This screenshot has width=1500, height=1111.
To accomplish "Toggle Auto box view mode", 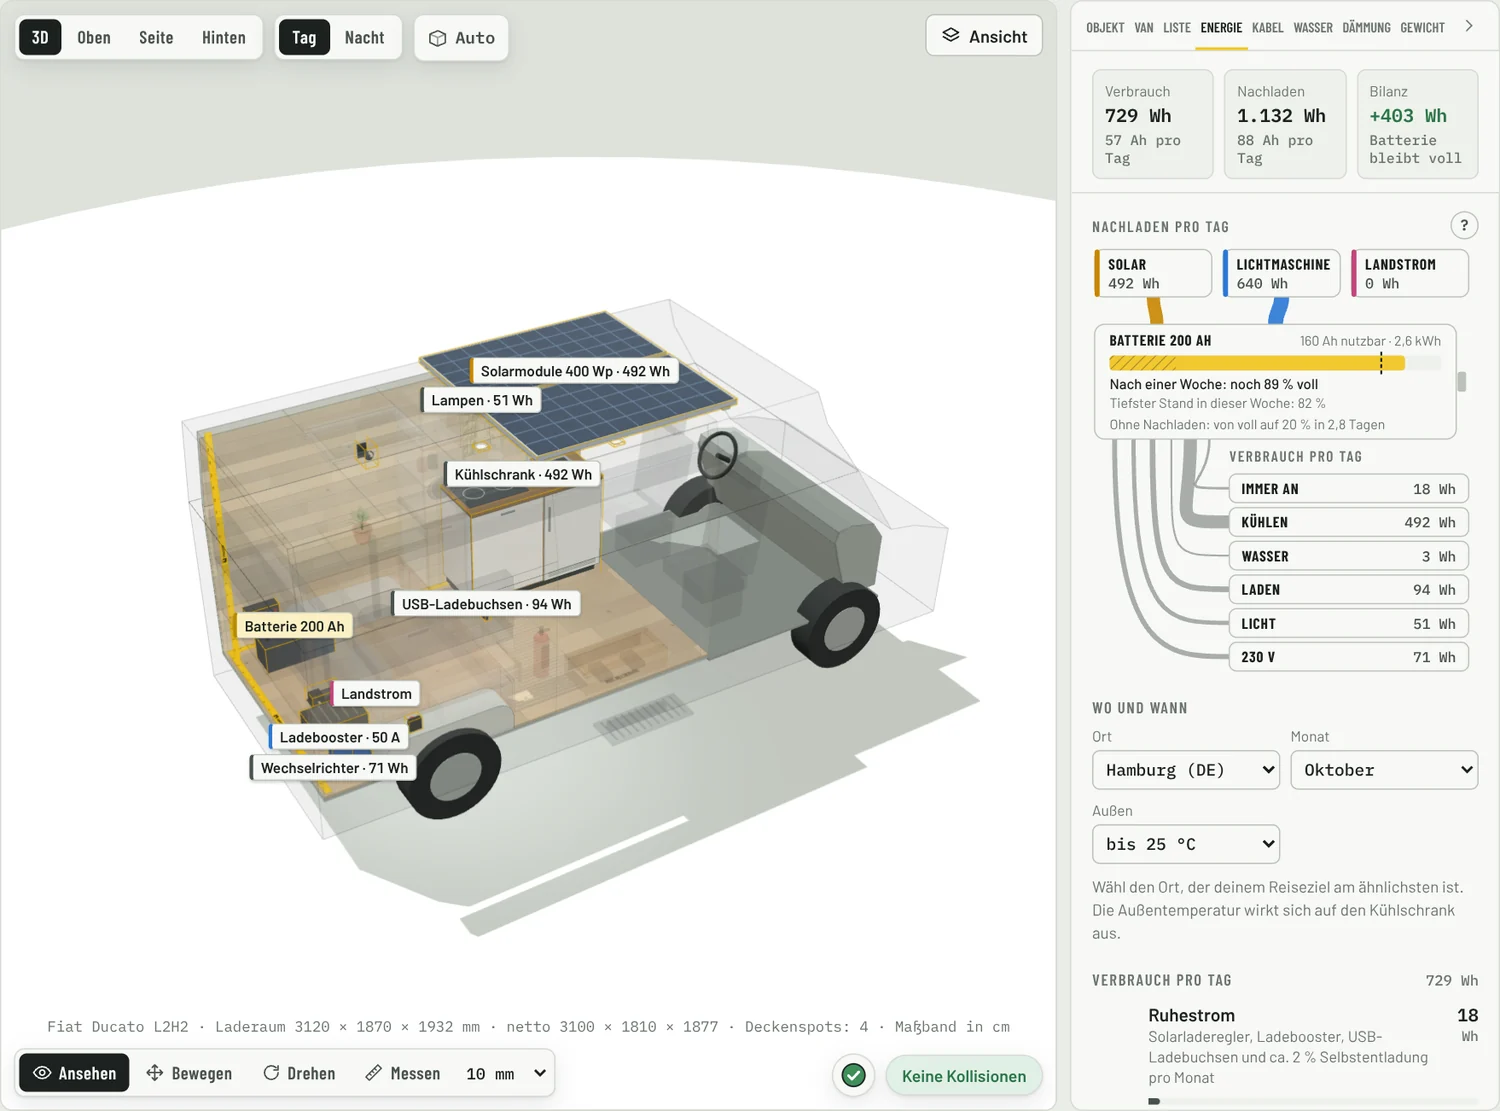I will (x=462, y=38).
